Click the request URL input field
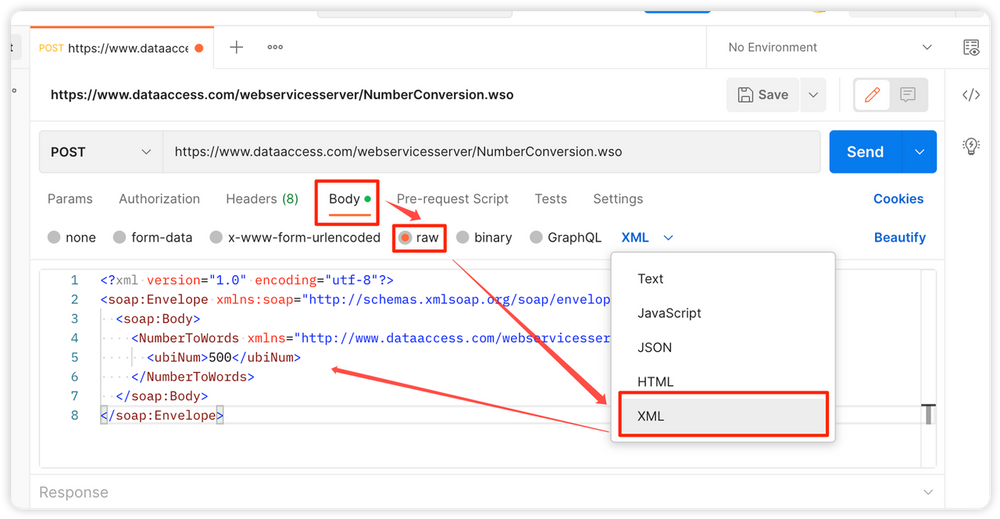 pos(491,152)
